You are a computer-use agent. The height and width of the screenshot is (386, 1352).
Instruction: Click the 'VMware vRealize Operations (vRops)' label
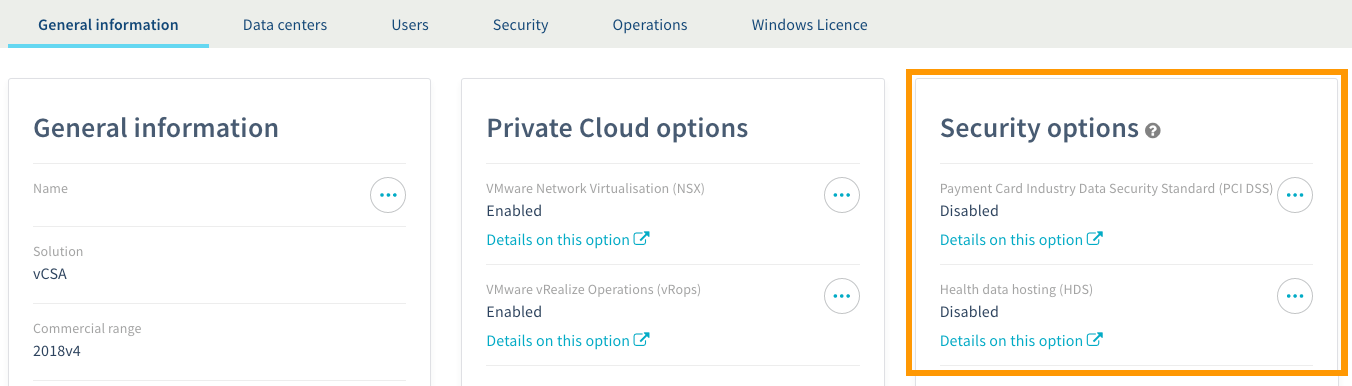point(594,289)
